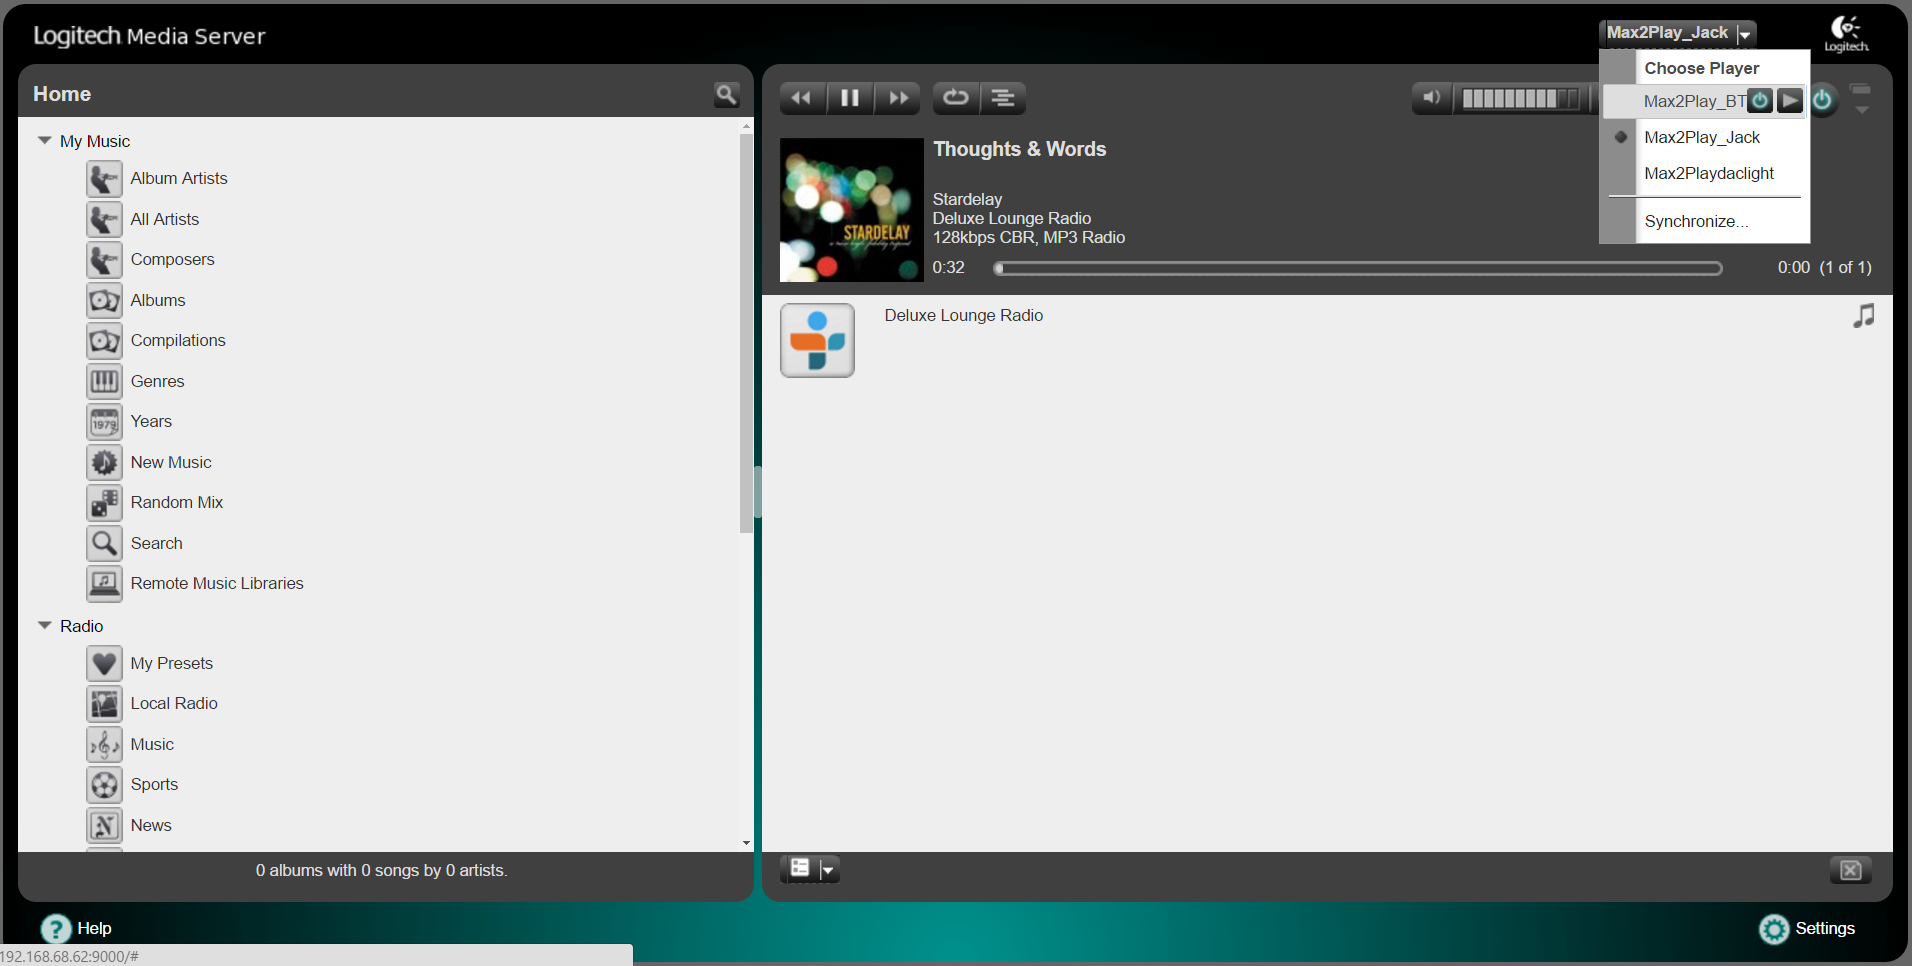This screenshot has height=966, width=1912.
Task: Open the Composers icon
Action: point(104,260)
